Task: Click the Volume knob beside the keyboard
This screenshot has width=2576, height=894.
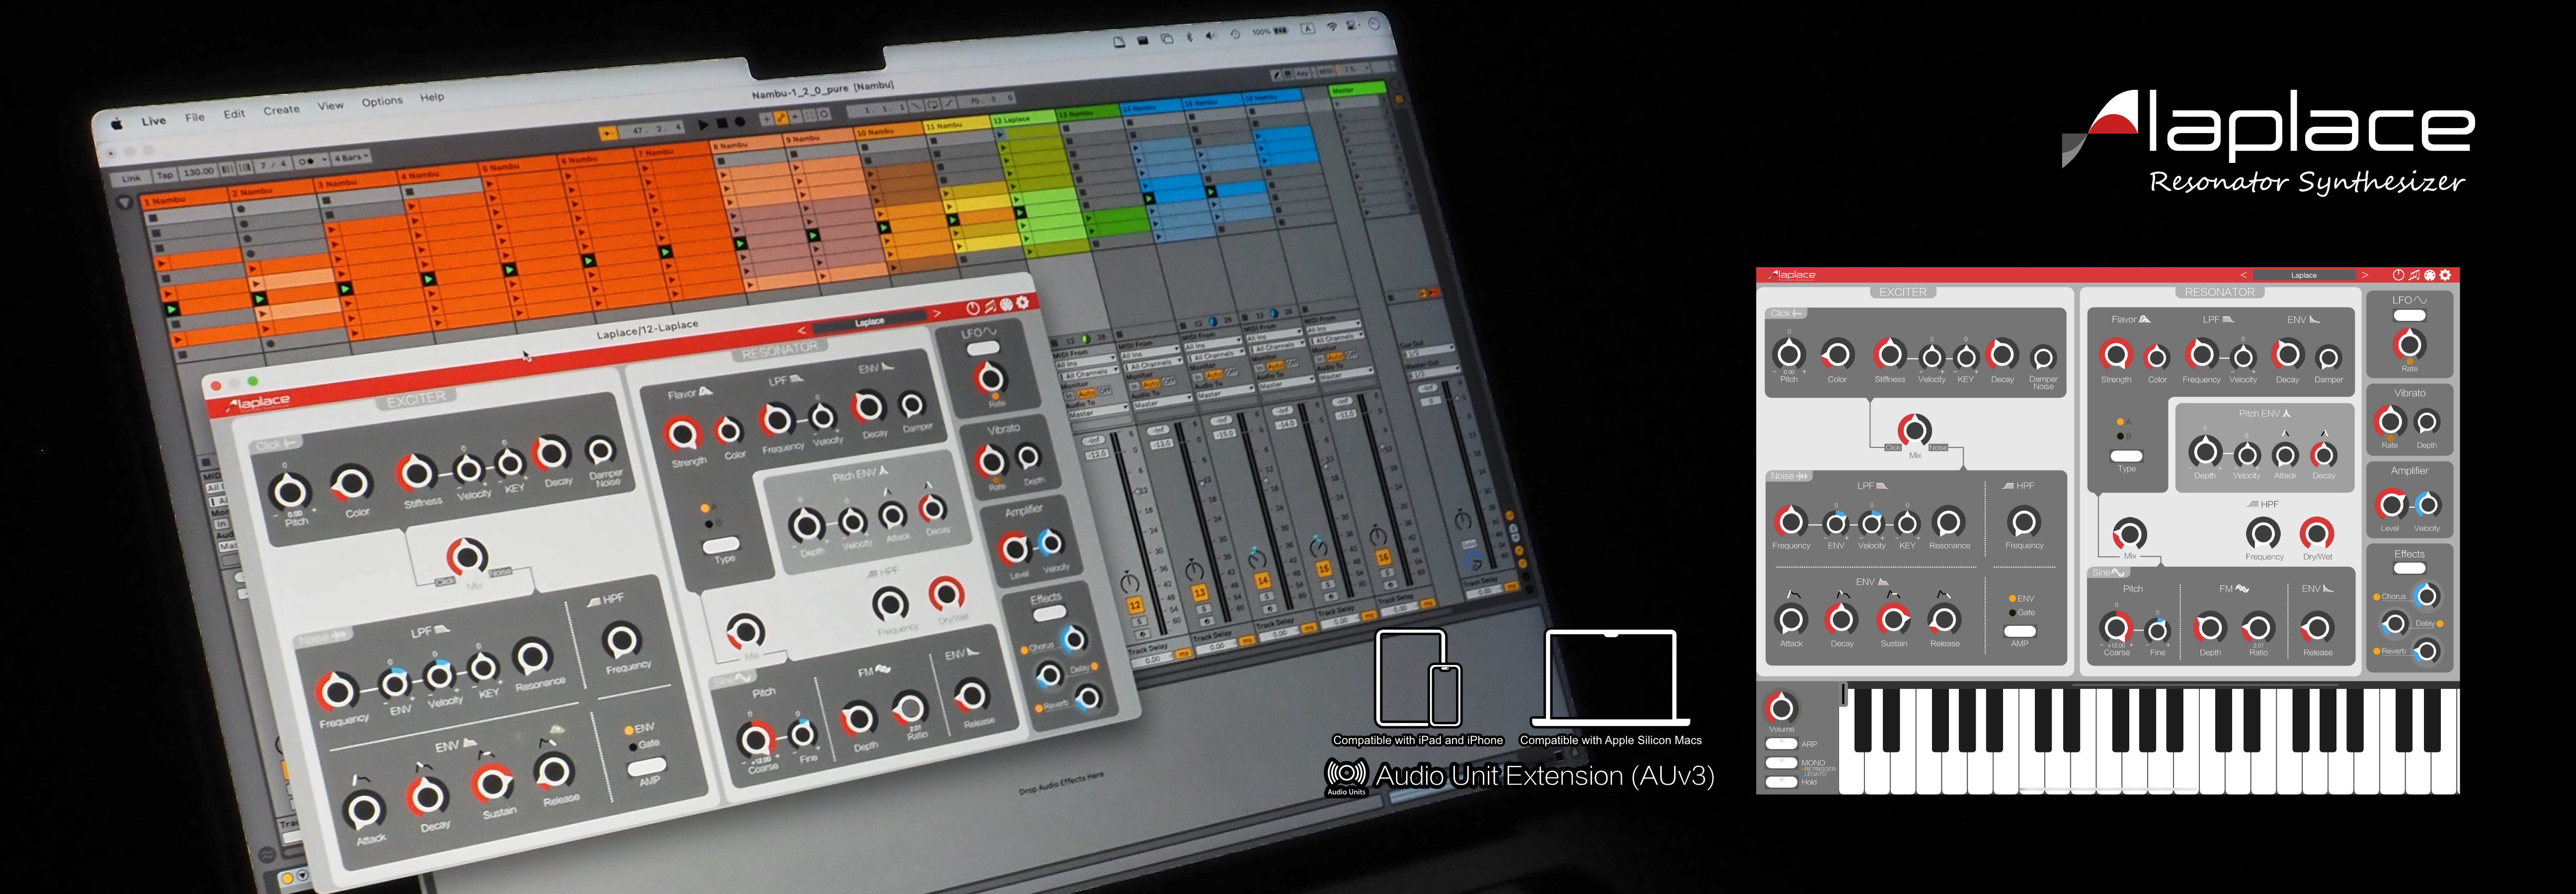Action: coord(1781,708)
